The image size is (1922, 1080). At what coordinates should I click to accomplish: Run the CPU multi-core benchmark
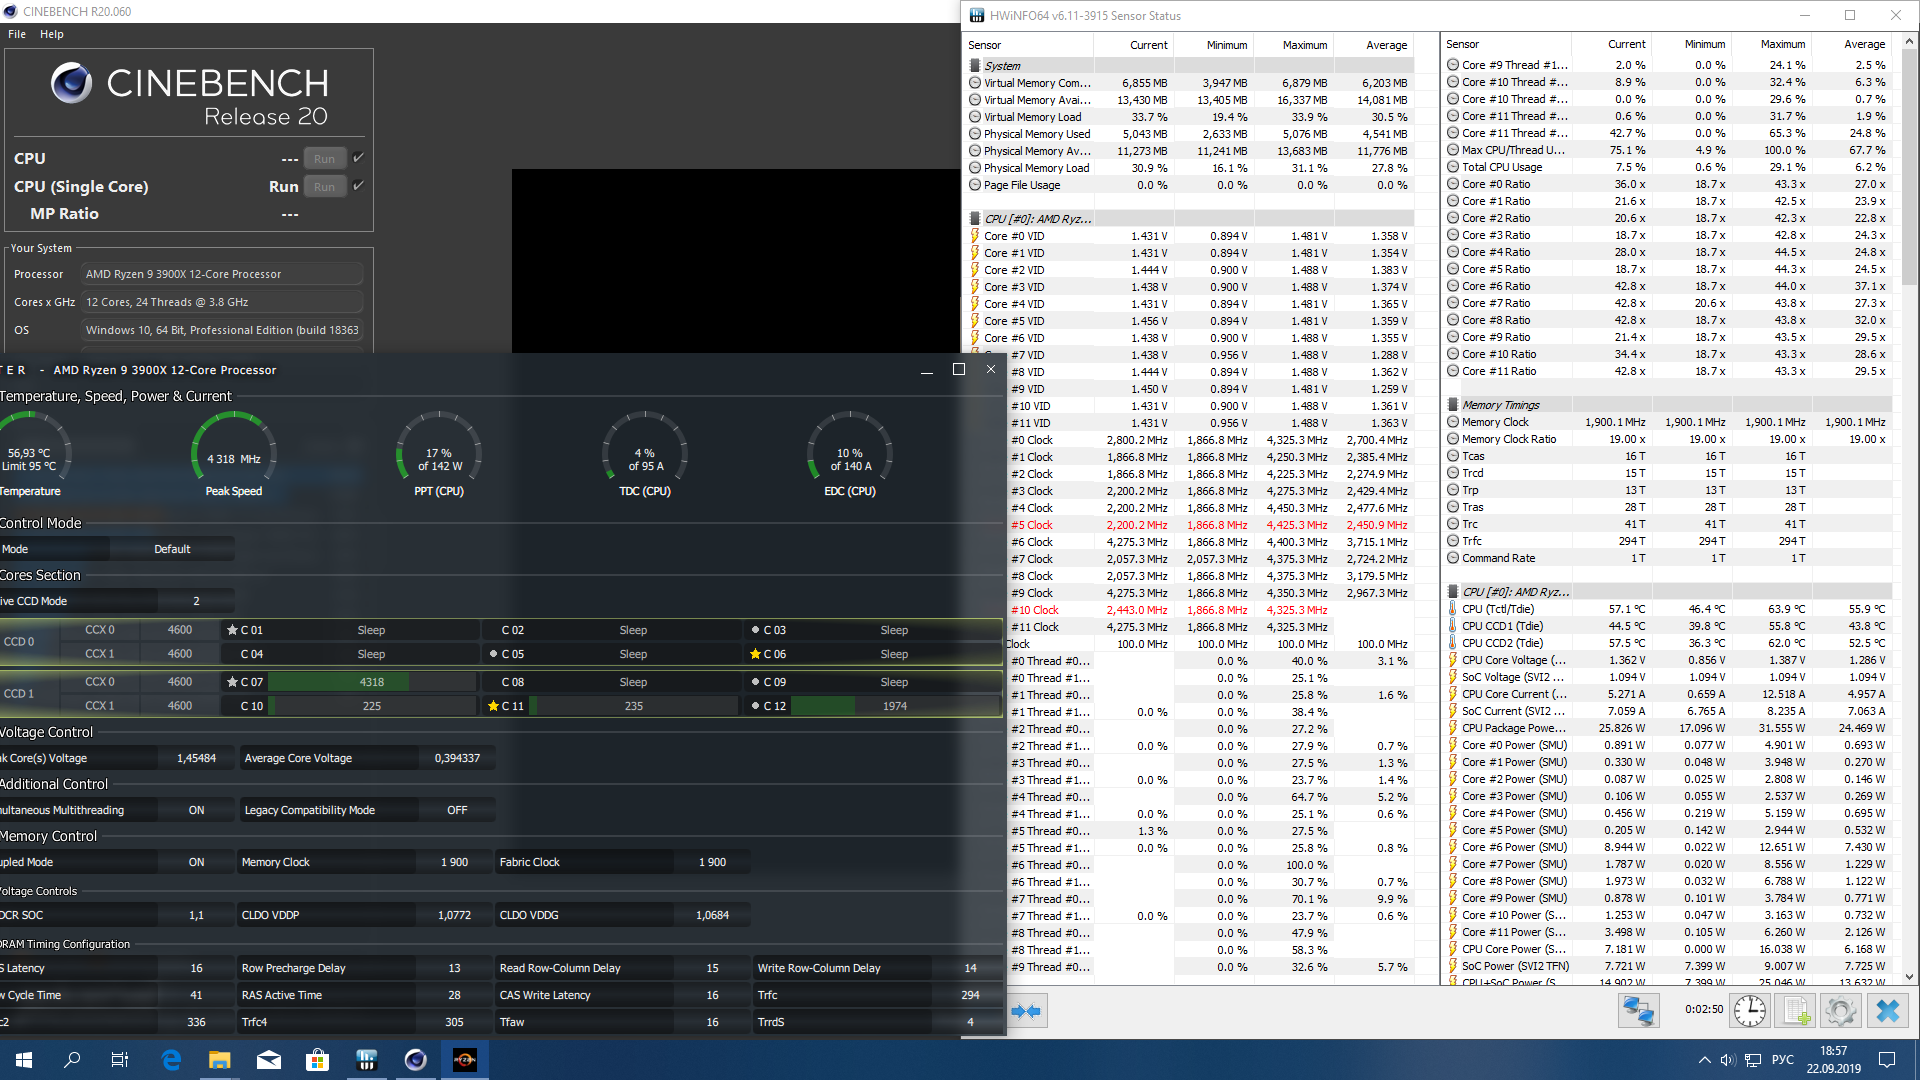pos(324,159)
